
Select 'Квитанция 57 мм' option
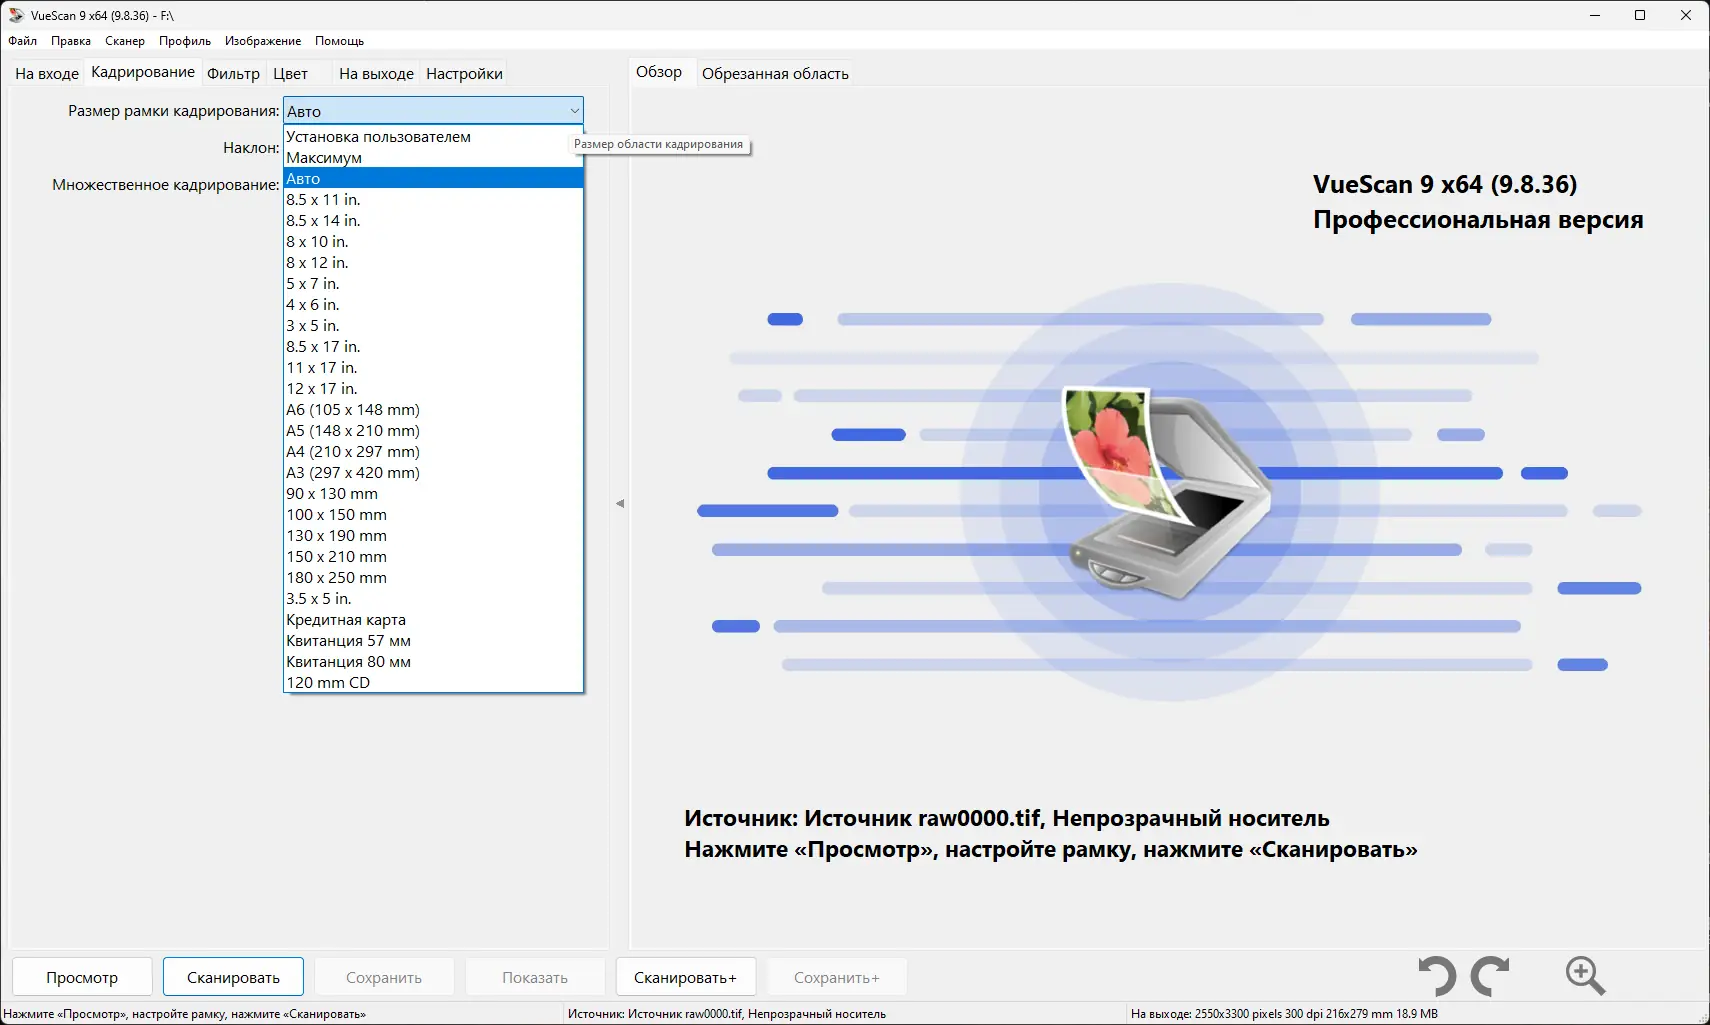click(x=433, y=641)
